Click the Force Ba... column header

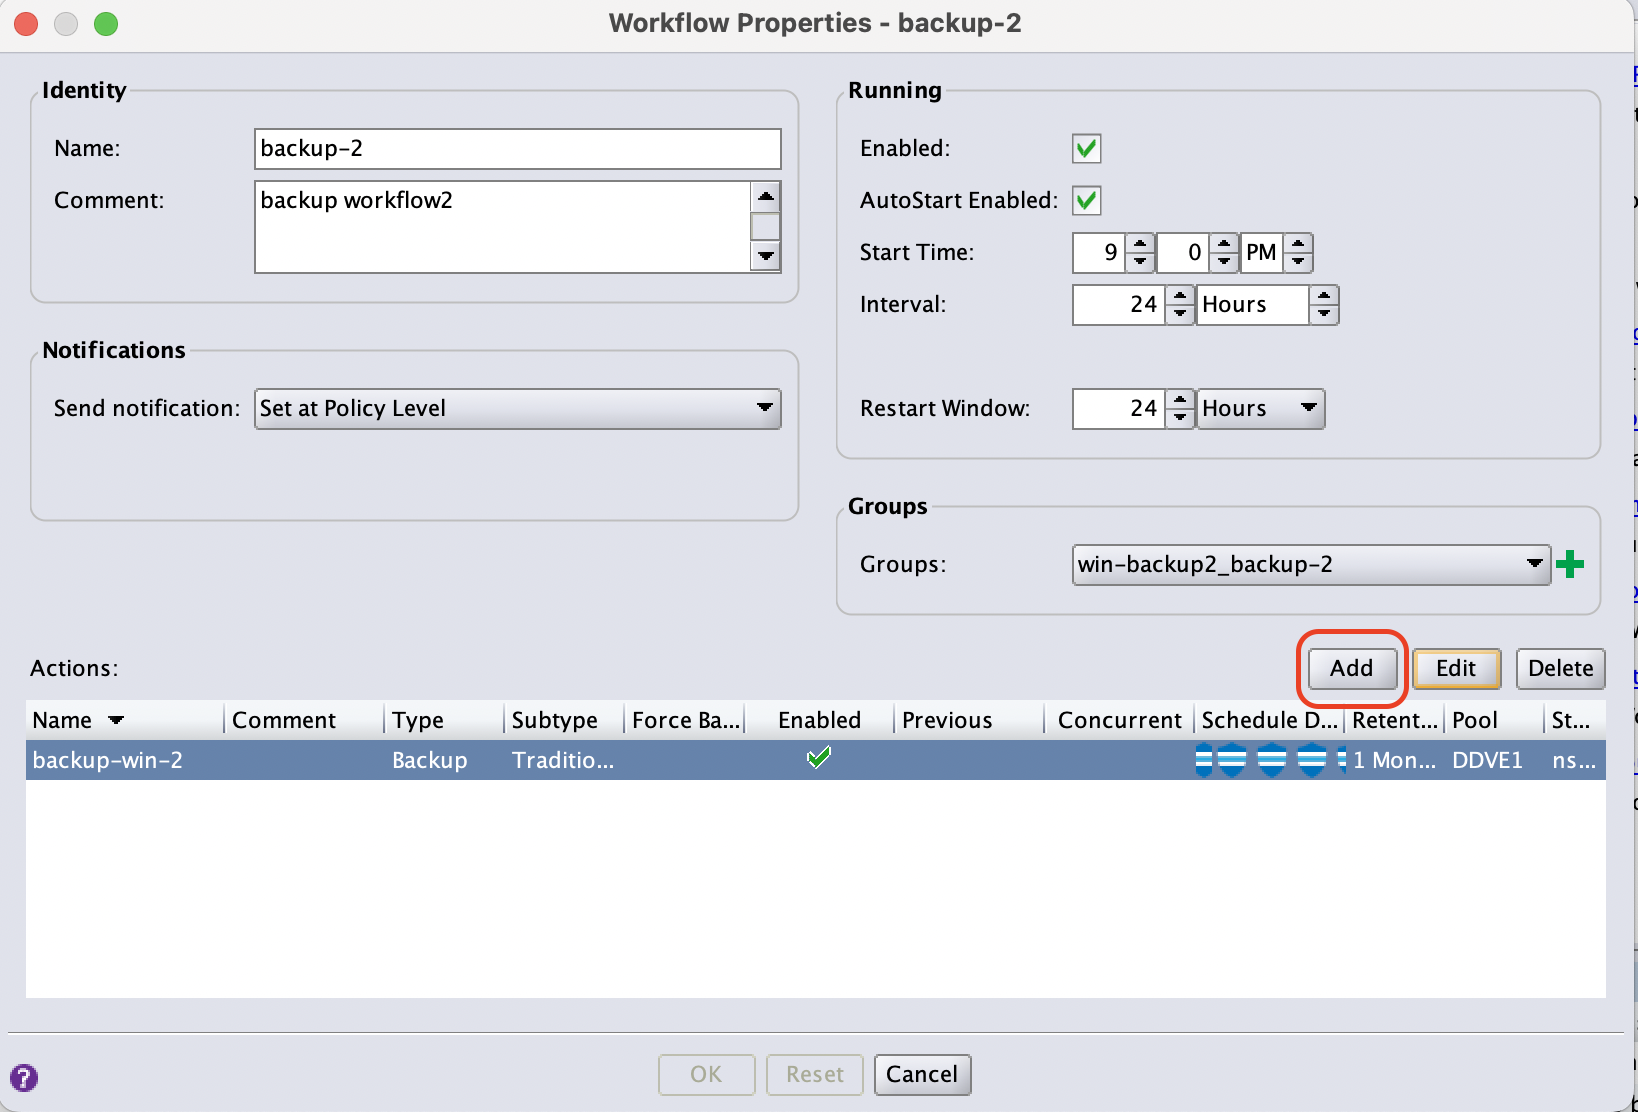[x=686, y=720]
